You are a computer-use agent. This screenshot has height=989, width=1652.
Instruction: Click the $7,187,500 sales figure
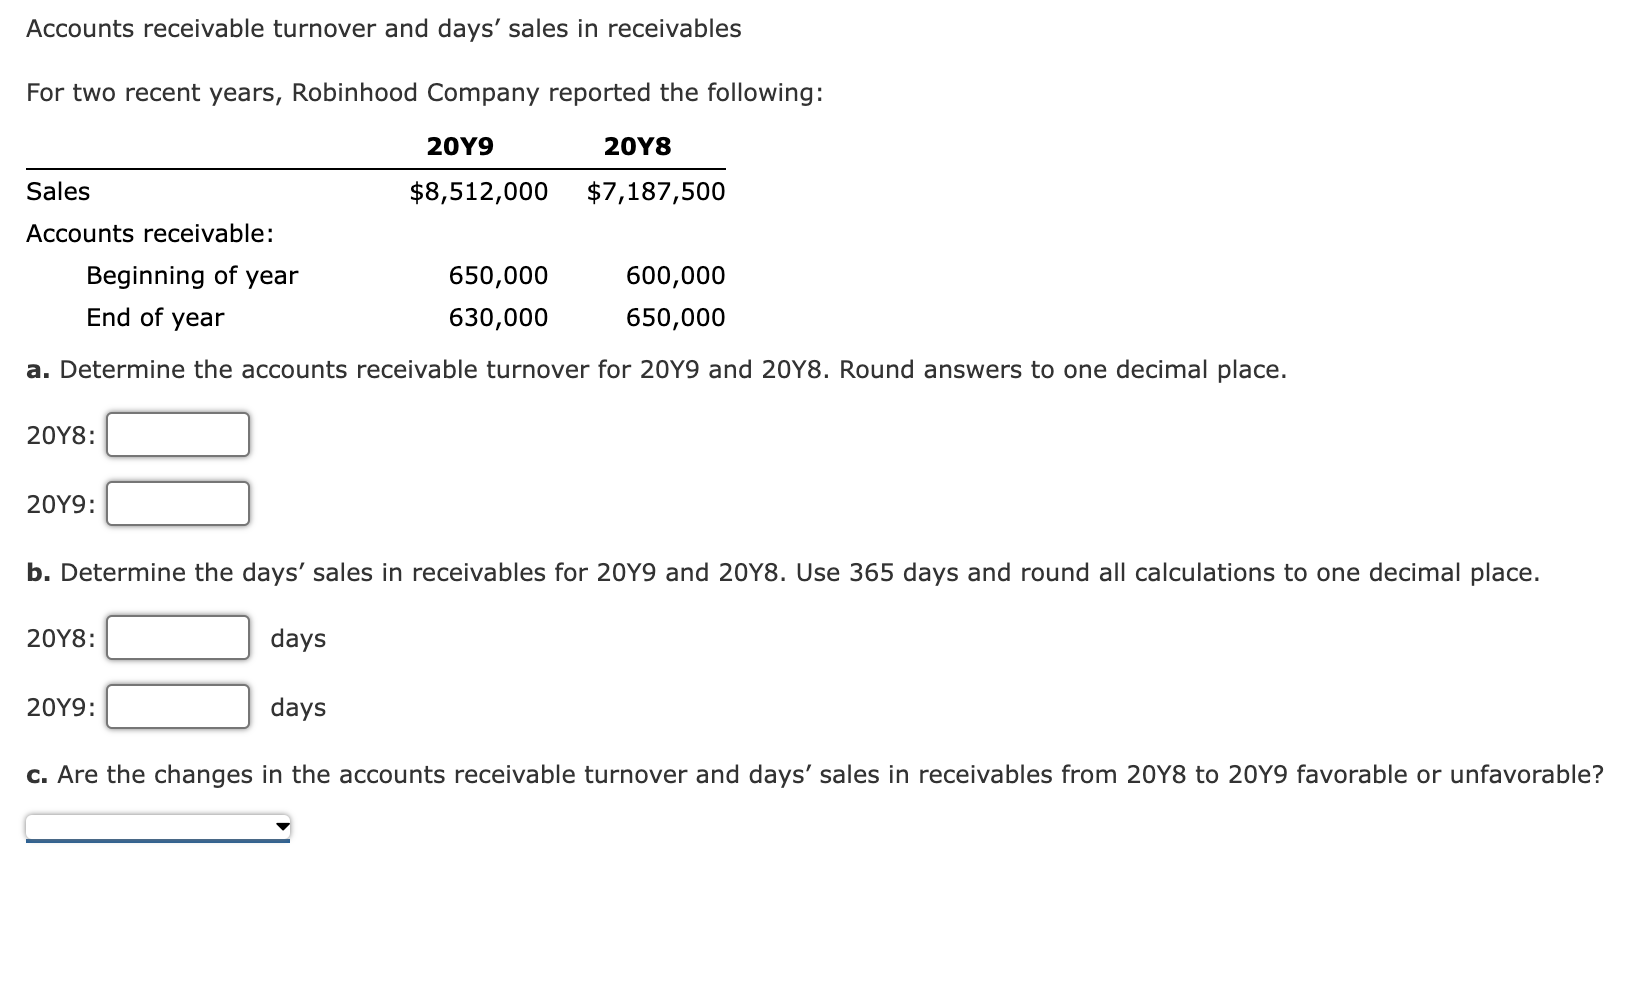(x=657, y=191)
